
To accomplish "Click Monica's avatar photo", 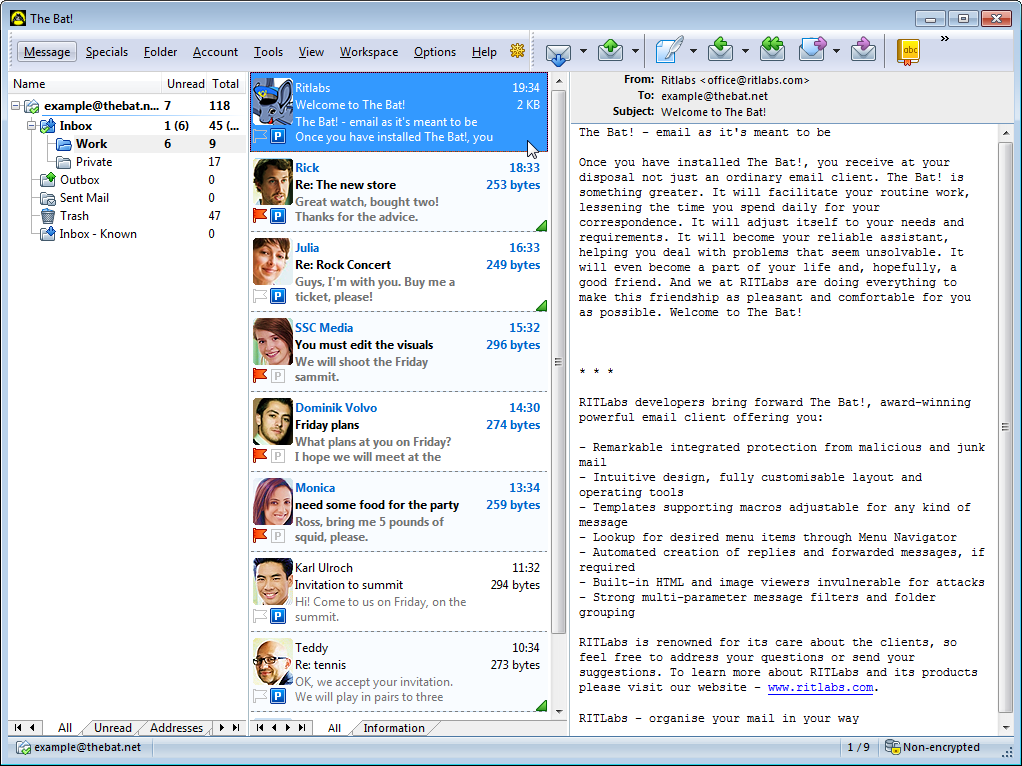I will (x=272, y=502).
